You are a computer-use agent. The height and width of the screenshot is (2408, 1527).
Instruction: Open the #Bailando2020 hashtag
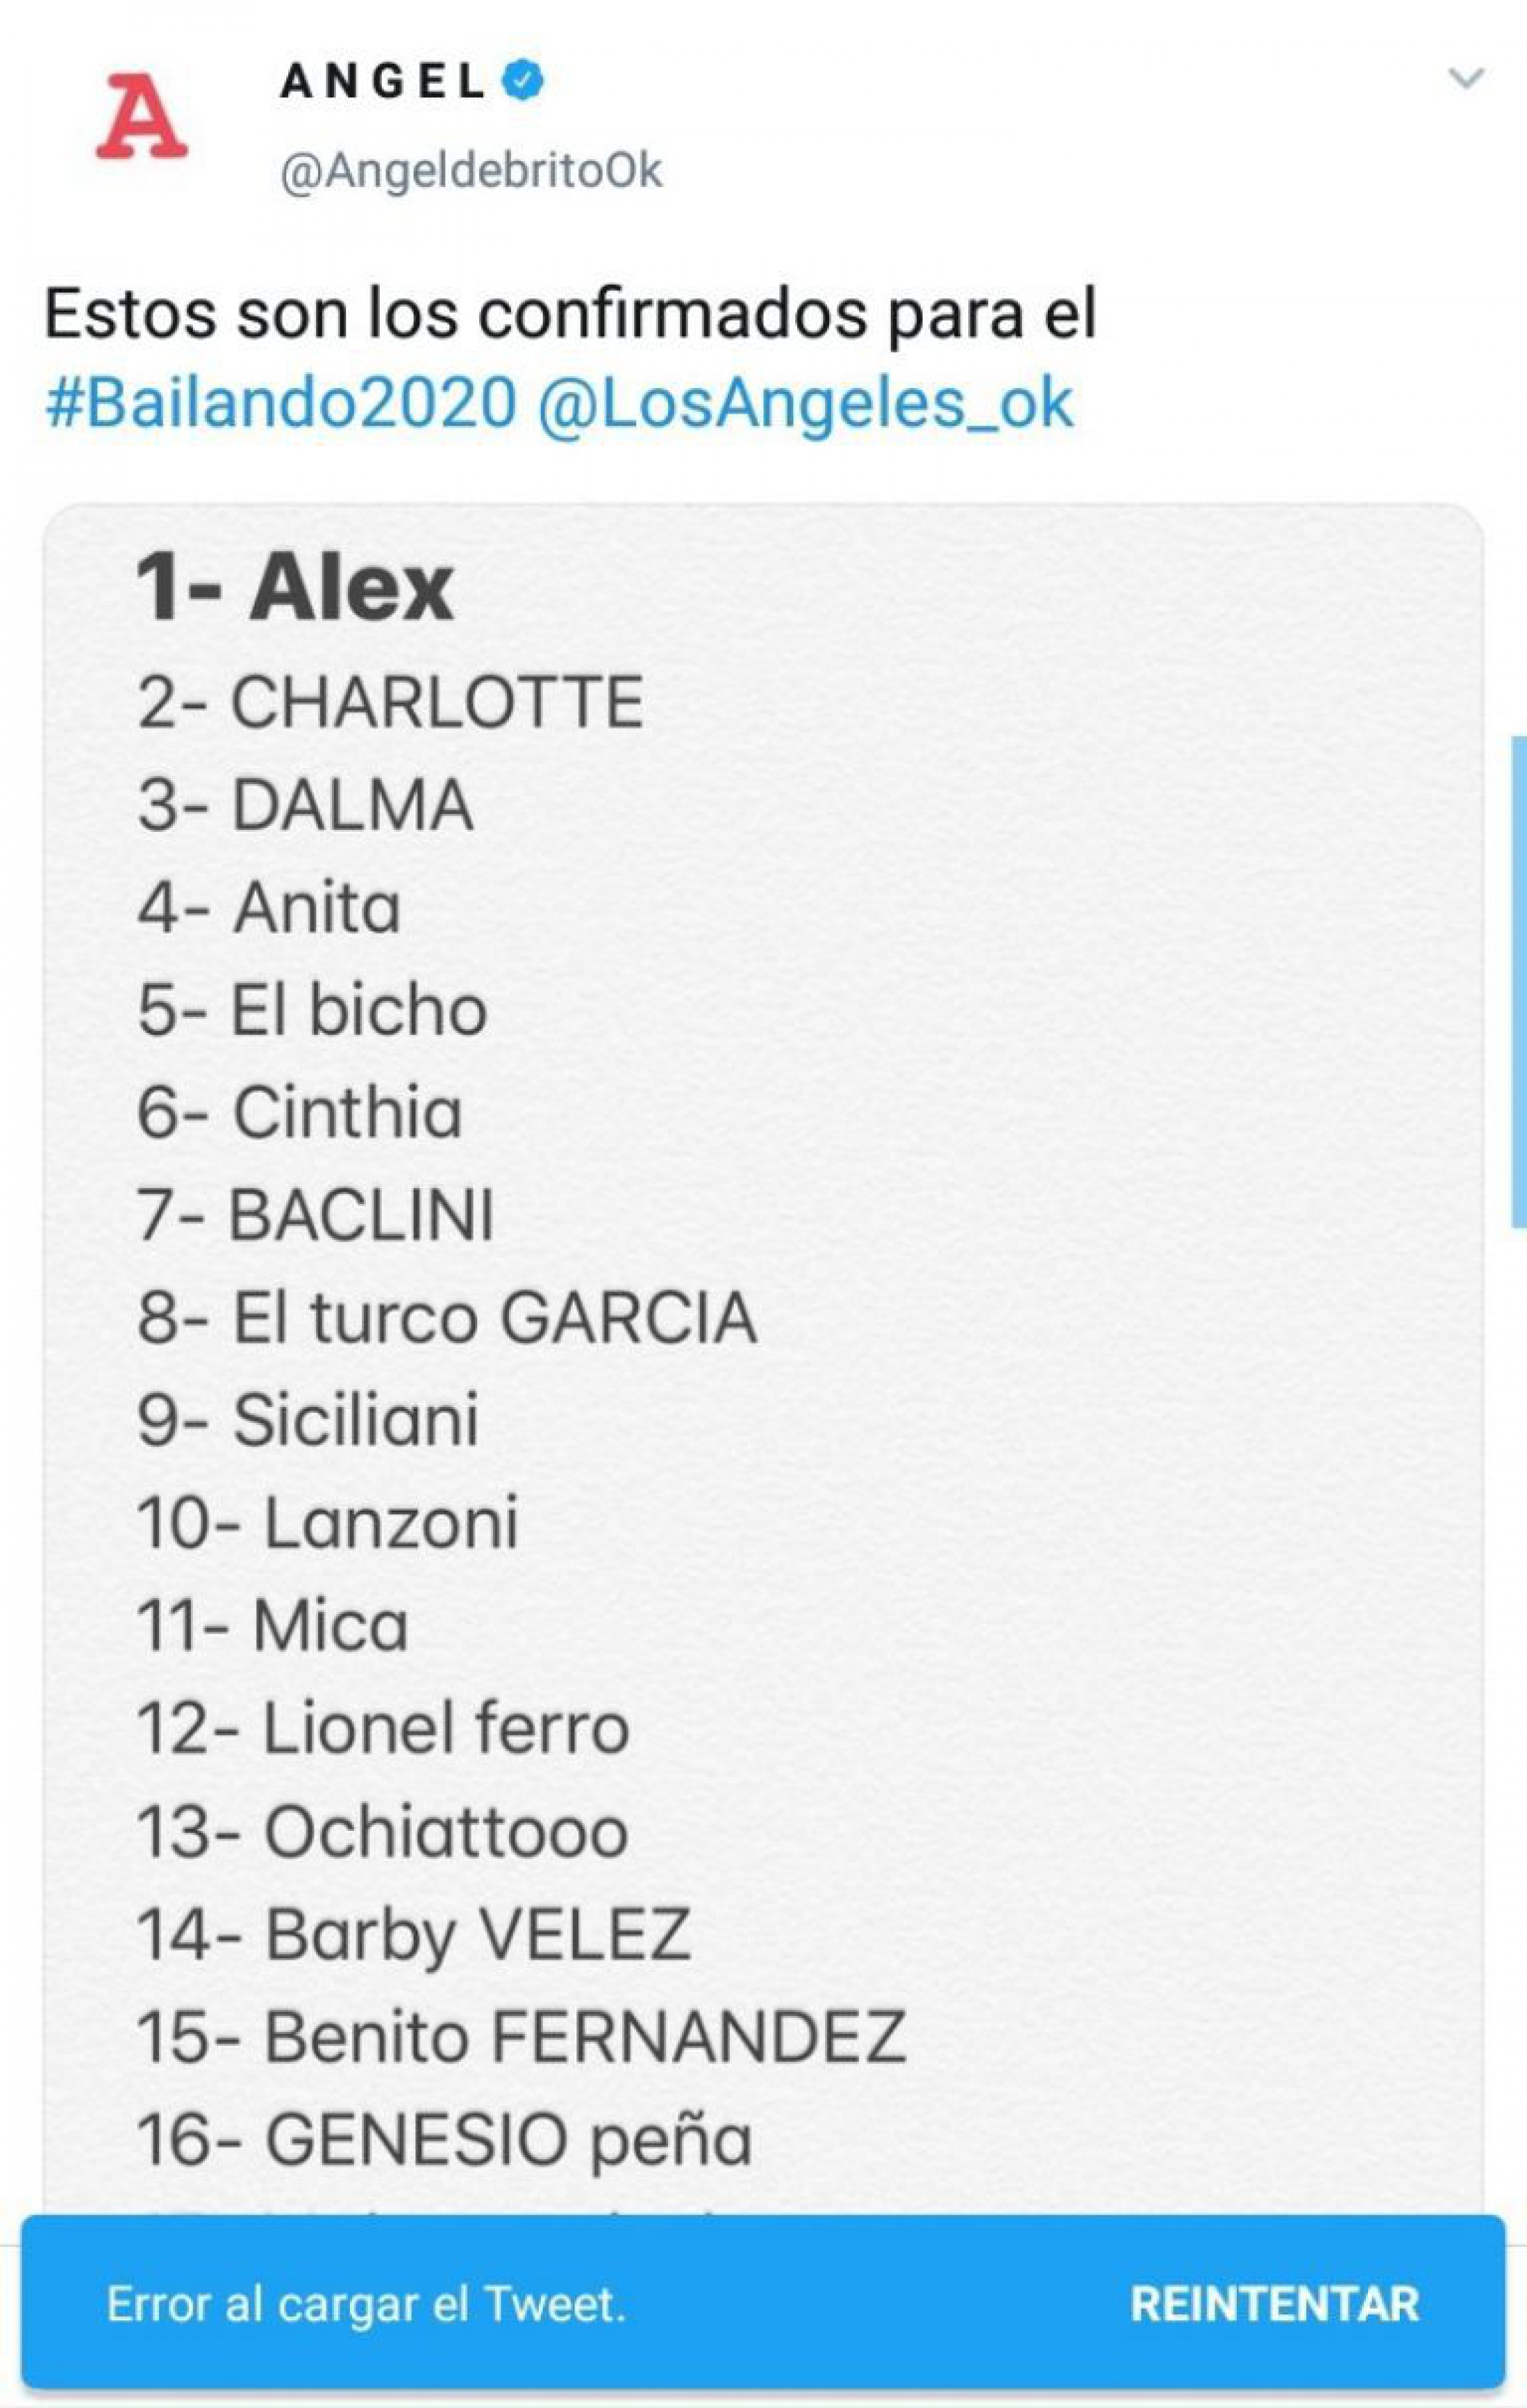pyautogui.click(x=281, y=403)
